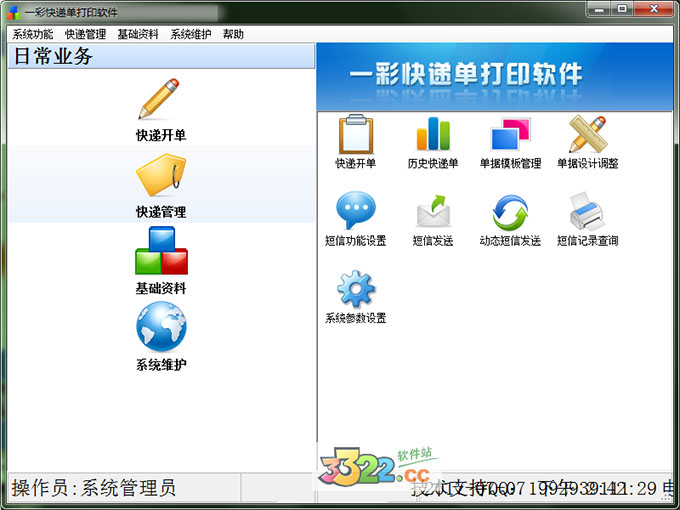Maximize the application window
The image size is (680, 510).
click(x=622, y=9)
